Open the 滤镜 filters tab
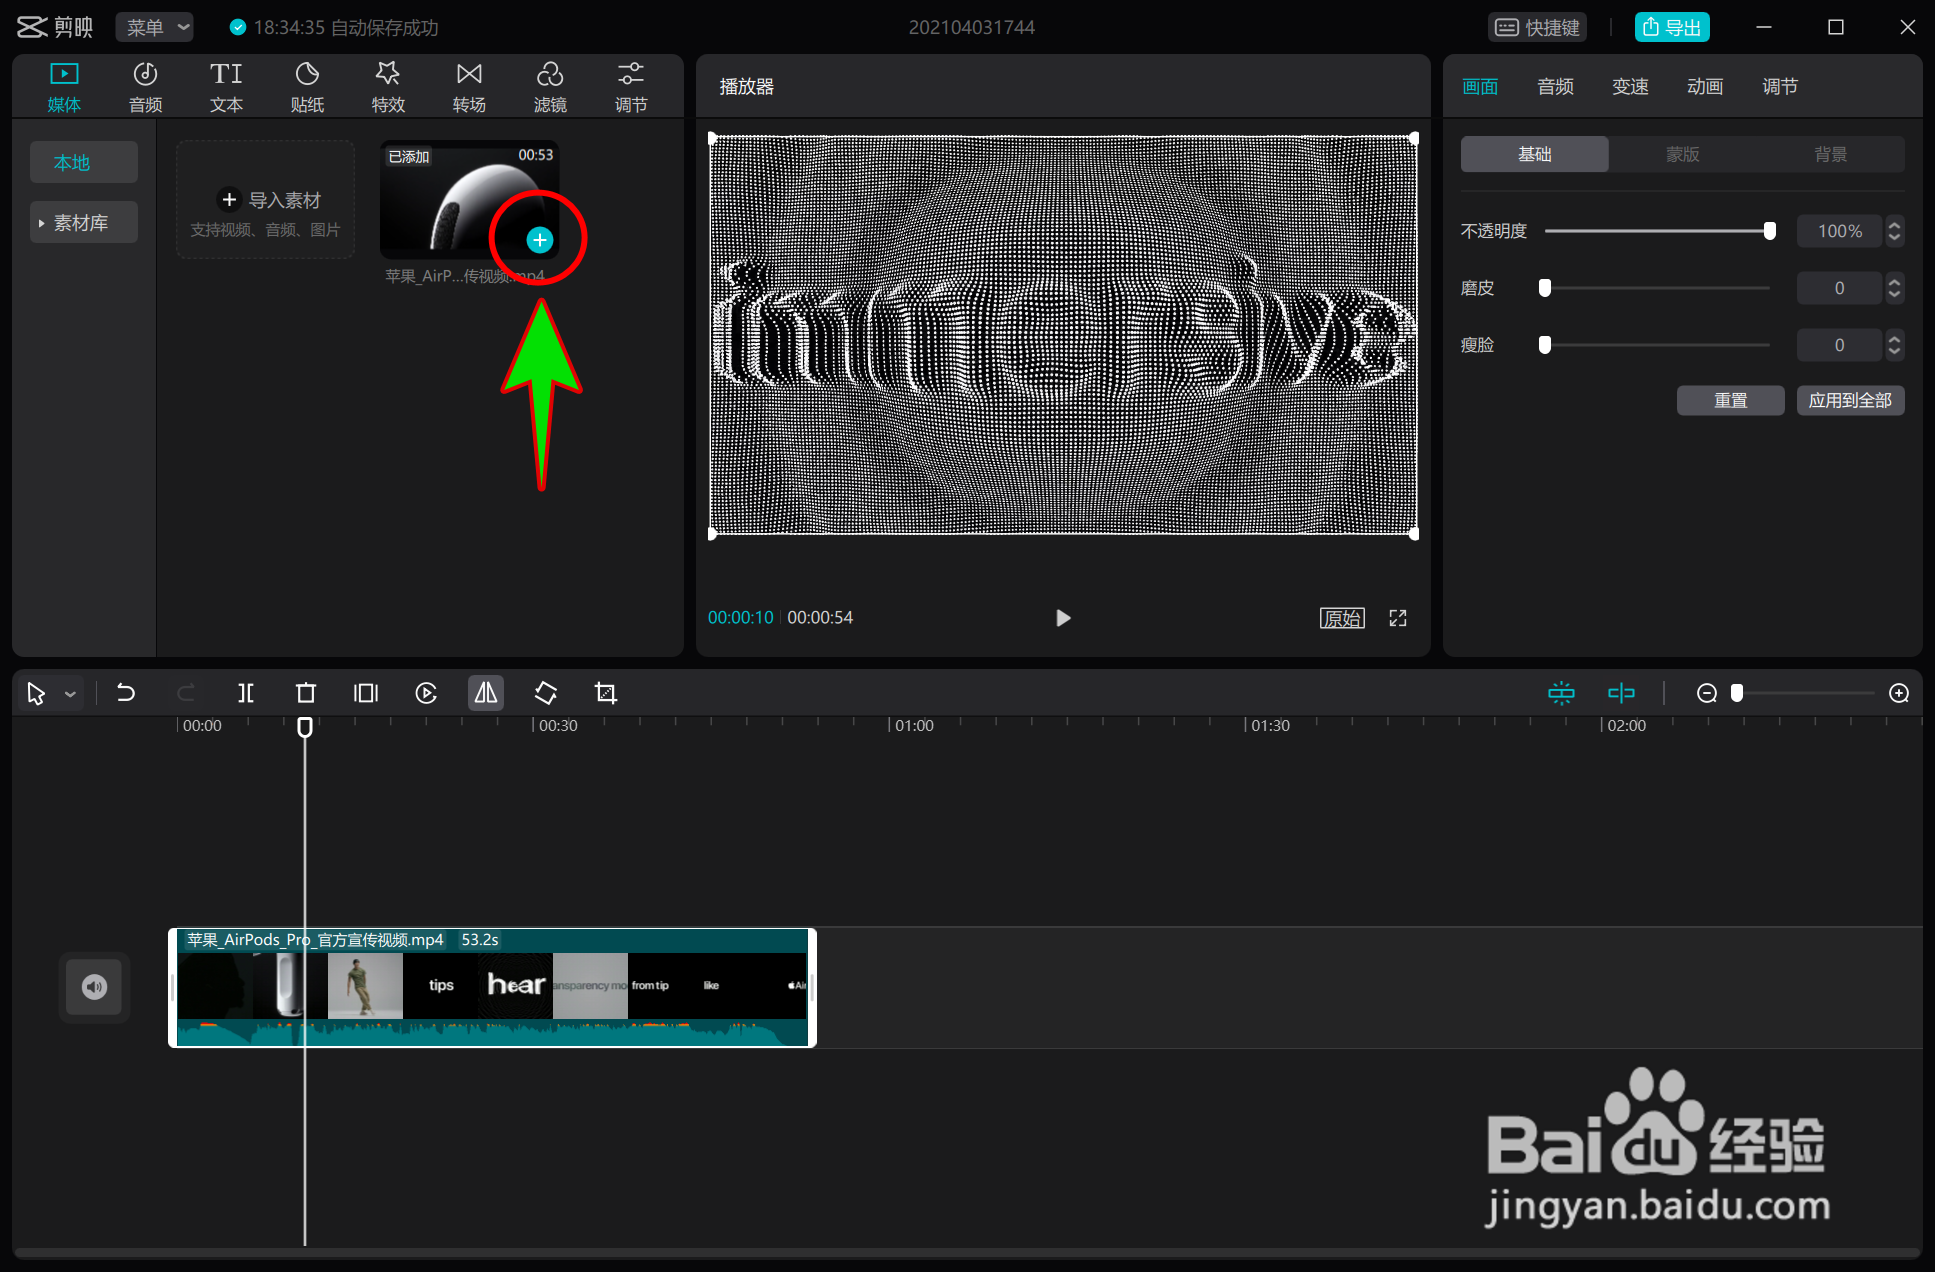This screenshot has width=1935, height=1272. coord(550,87)
